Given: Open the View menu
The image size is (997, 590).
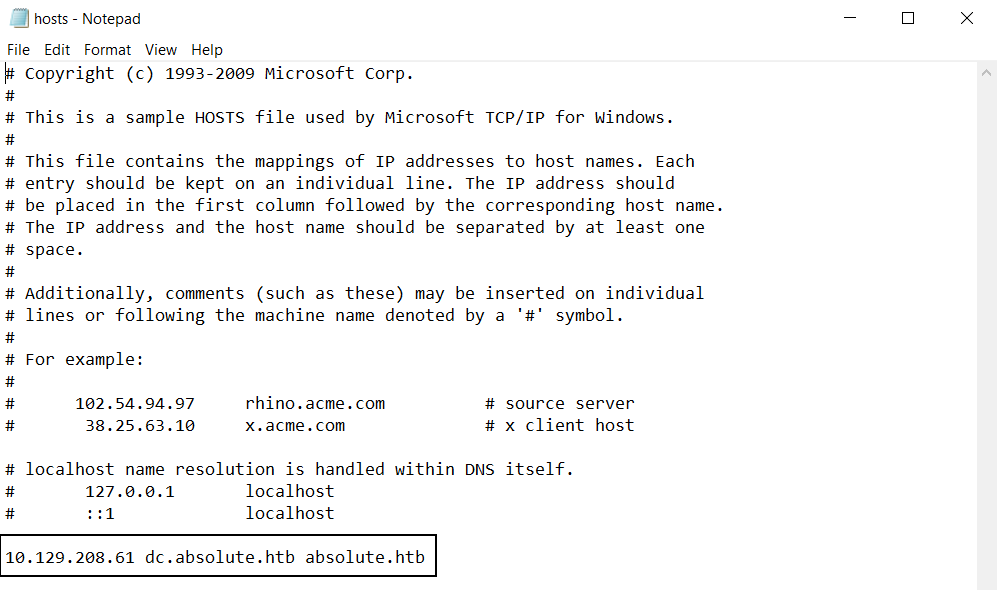Looking at the screenshot, I should (x=160, y=49).
